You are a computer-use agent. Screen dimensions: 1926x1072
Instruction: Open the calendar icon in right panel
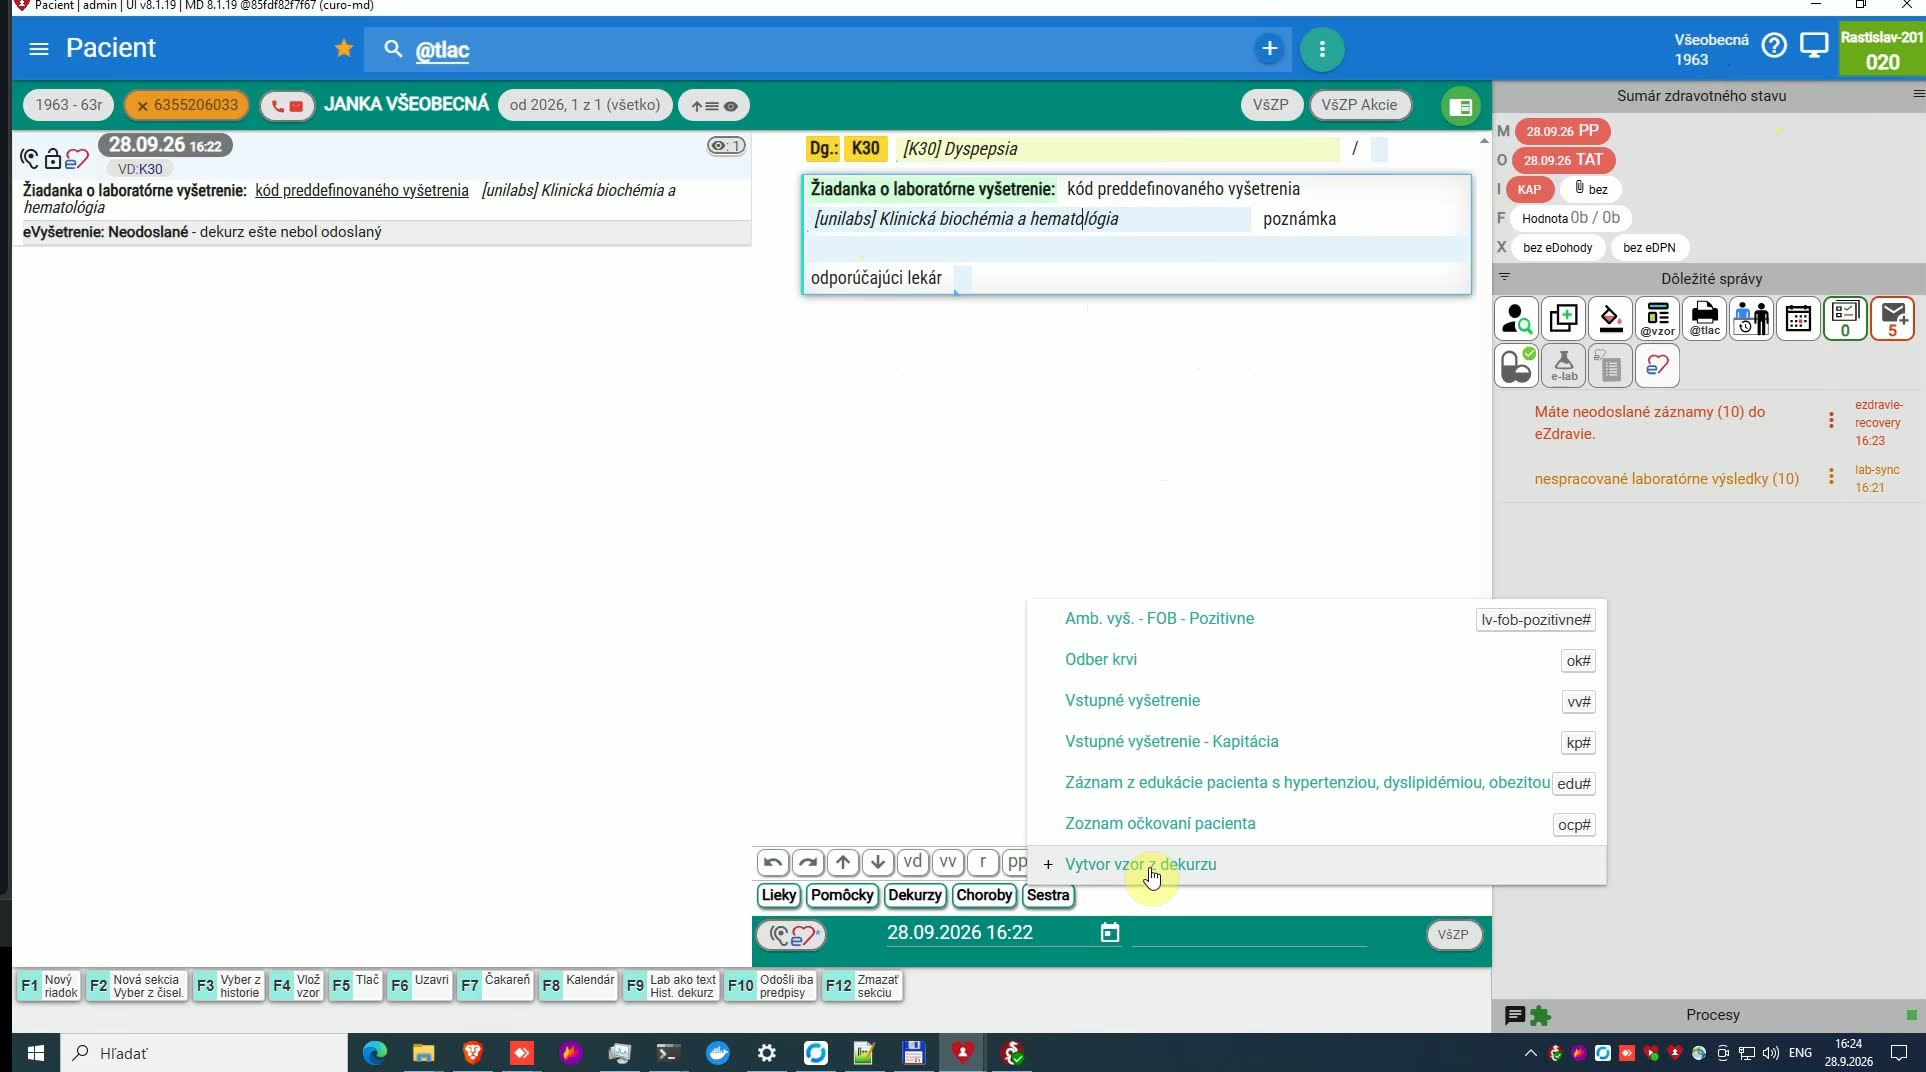pyautogui.click(x=1798, y=319)
